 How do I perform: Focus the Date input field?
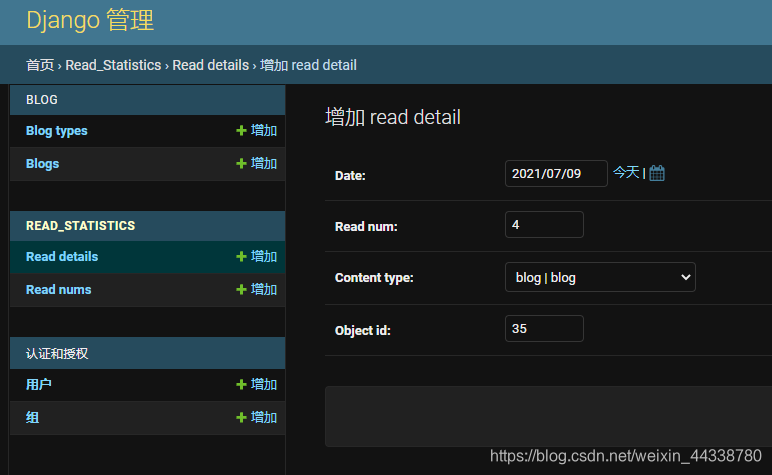(x=556, y=173)
